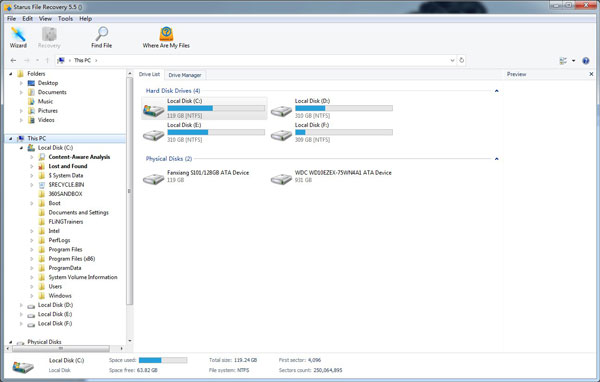Open view options dropdown arrow

pyautogui.click(x=573, y=60)
